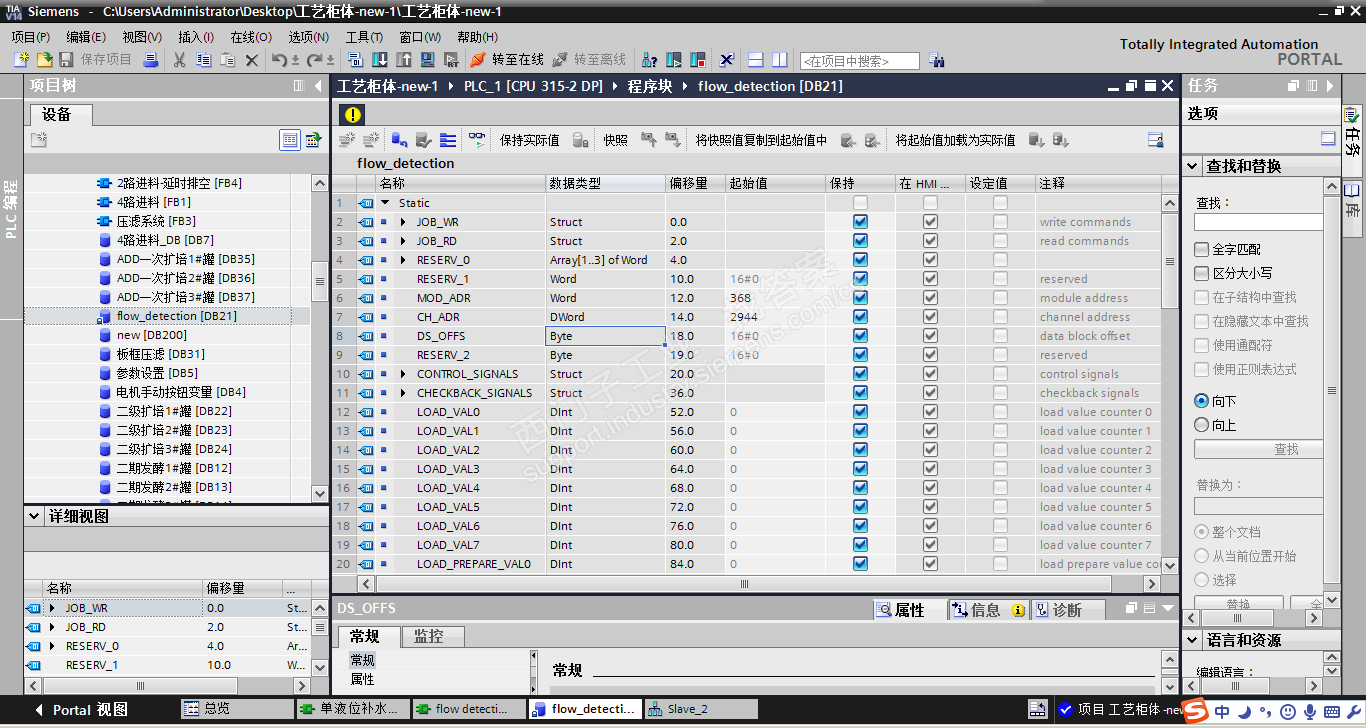Open the 在线(O) menu
The width and height of the screenshot is (1366, 728).
[x=251, y=37]
